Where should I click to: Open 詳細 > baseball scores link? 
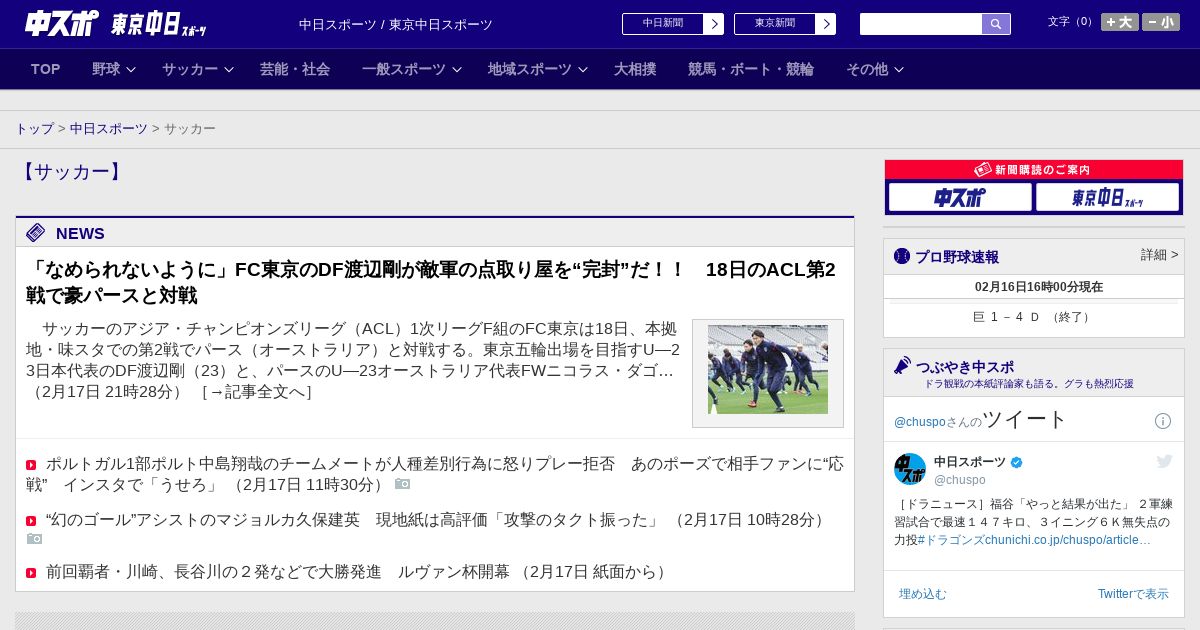(x=1160, y=255)
